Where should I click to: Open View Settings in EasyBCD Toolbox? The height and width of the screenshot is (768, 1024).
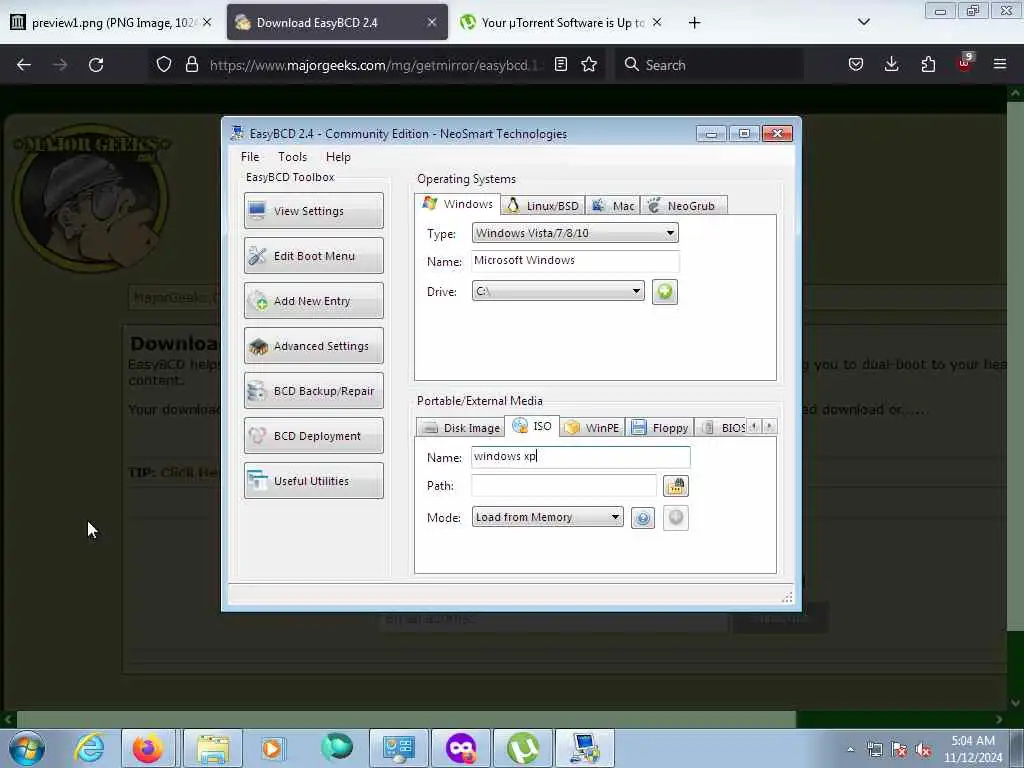(x=313, y=211)
